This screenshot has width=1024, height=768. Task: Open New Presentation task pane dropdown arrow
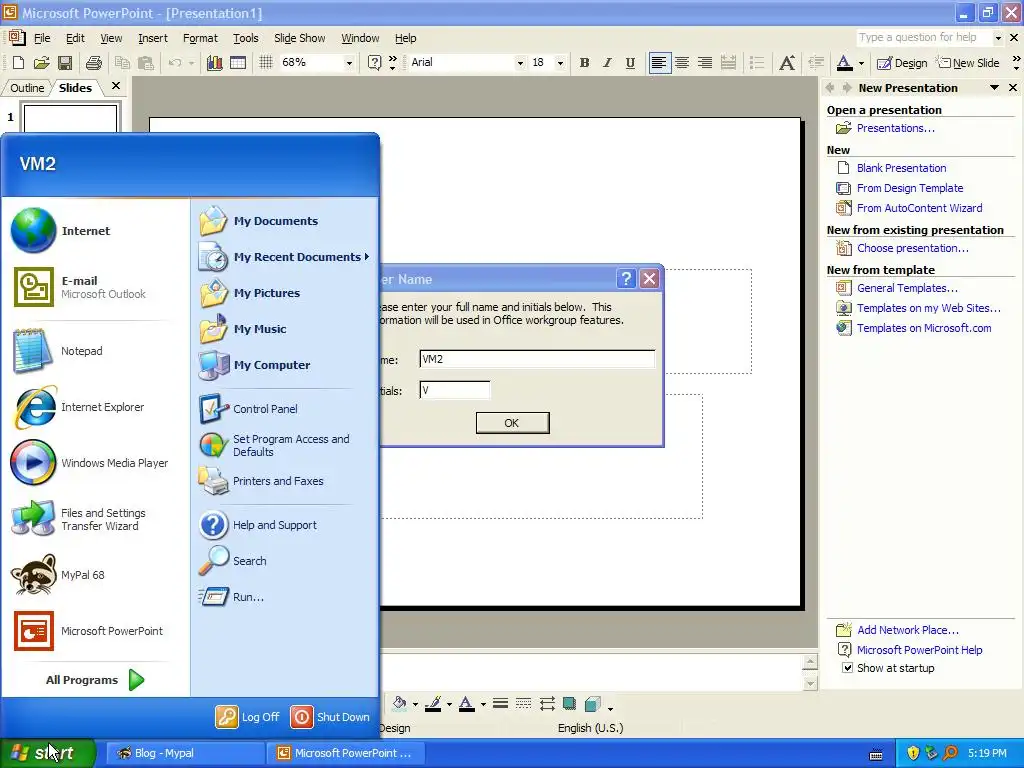(x=994, y=88)
